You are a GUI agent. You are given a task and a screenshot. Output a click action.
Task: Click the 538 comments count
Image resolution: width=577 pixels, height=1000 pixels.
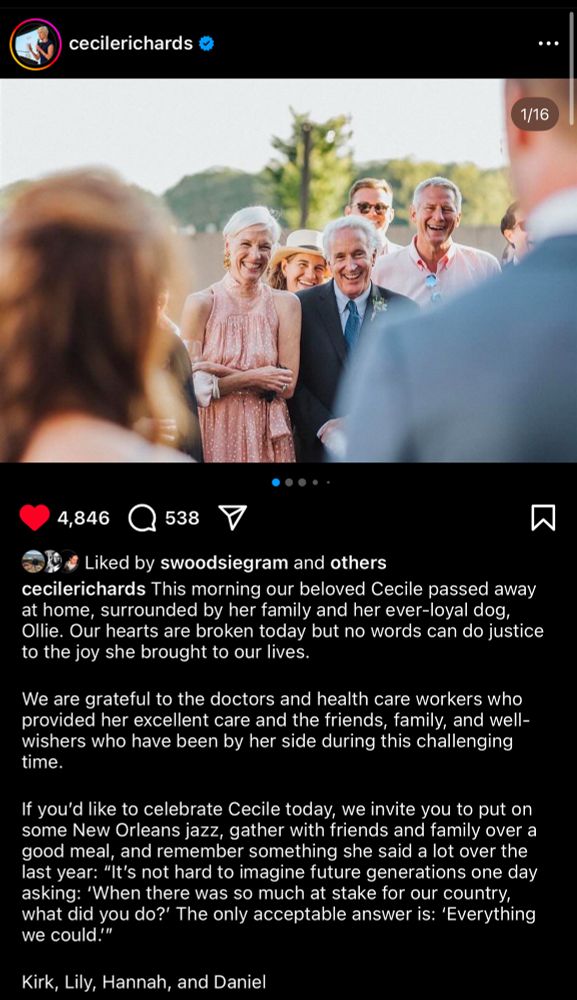[182, 518]
